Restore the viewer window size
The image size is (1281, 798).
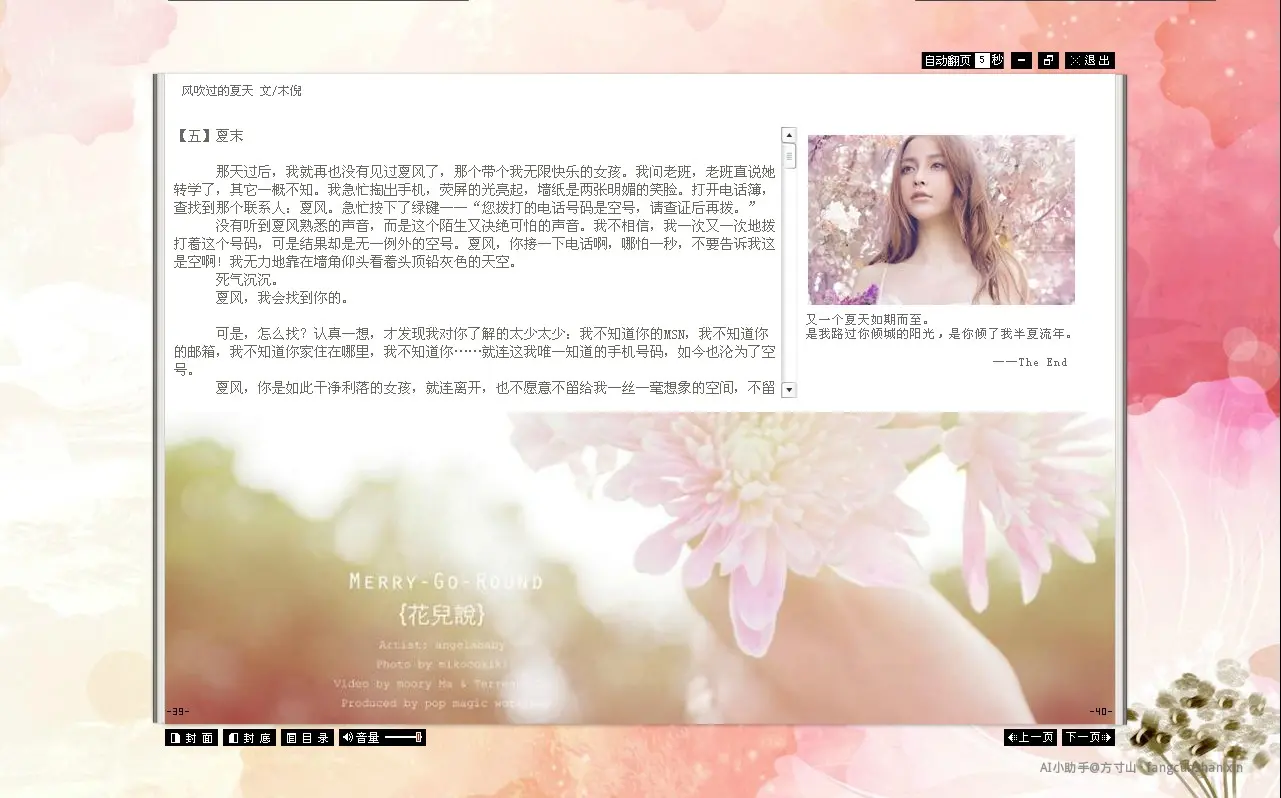click(x=1048, y=61)
